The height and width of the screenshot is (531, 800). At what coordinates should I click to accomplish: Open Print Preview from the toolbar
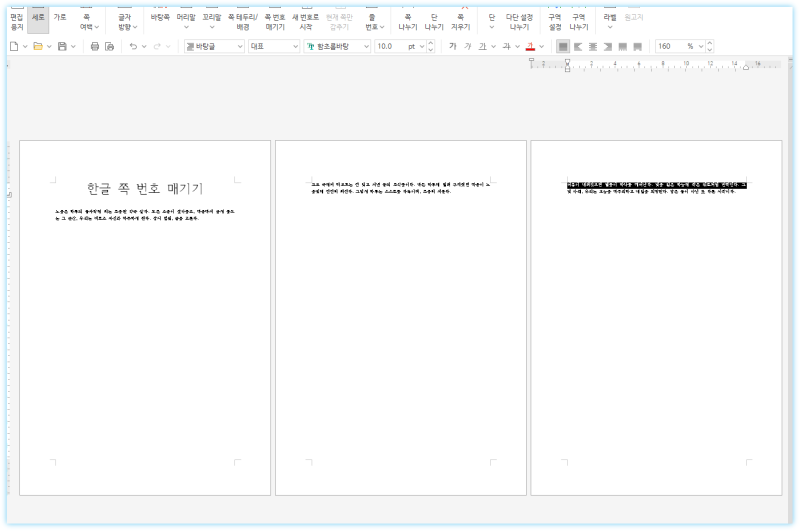[x=110, y=46]
